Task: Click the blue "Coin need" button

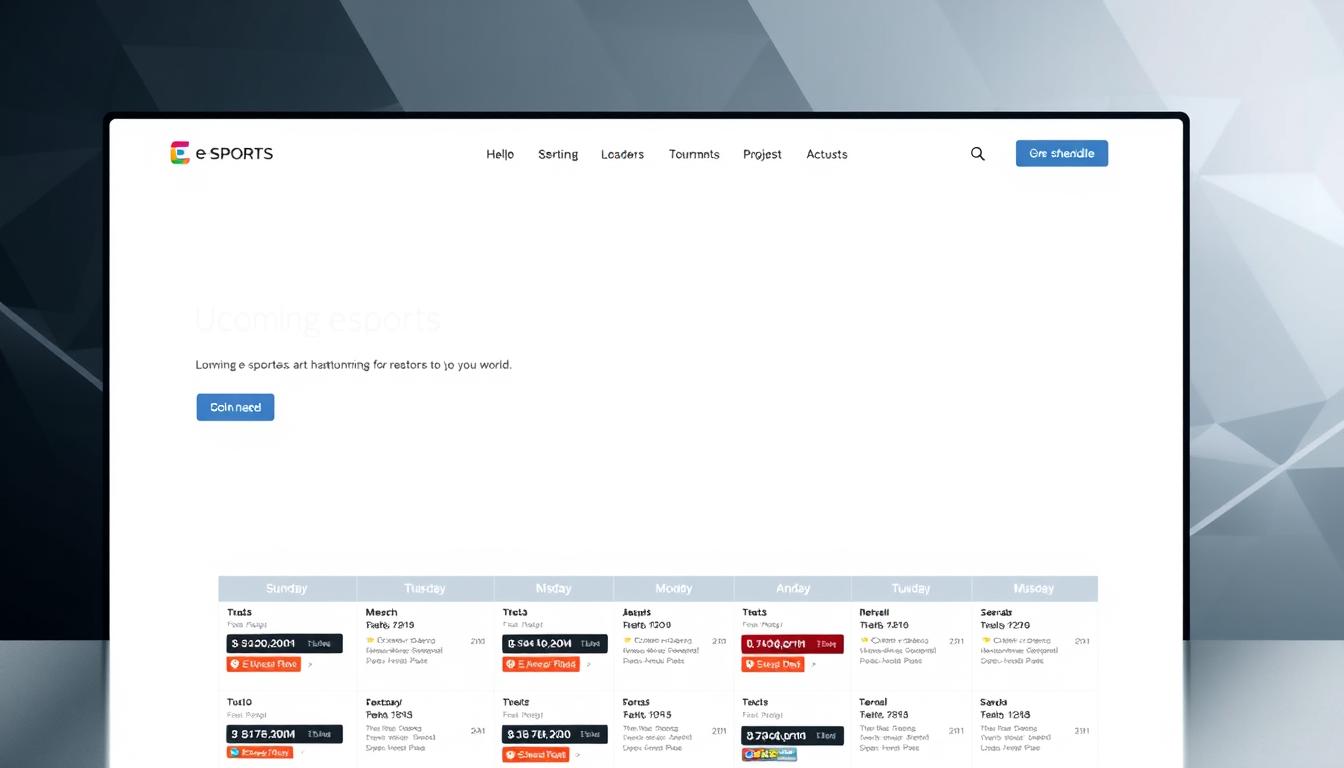Action: pyautogui.click(x=235, y=407)
